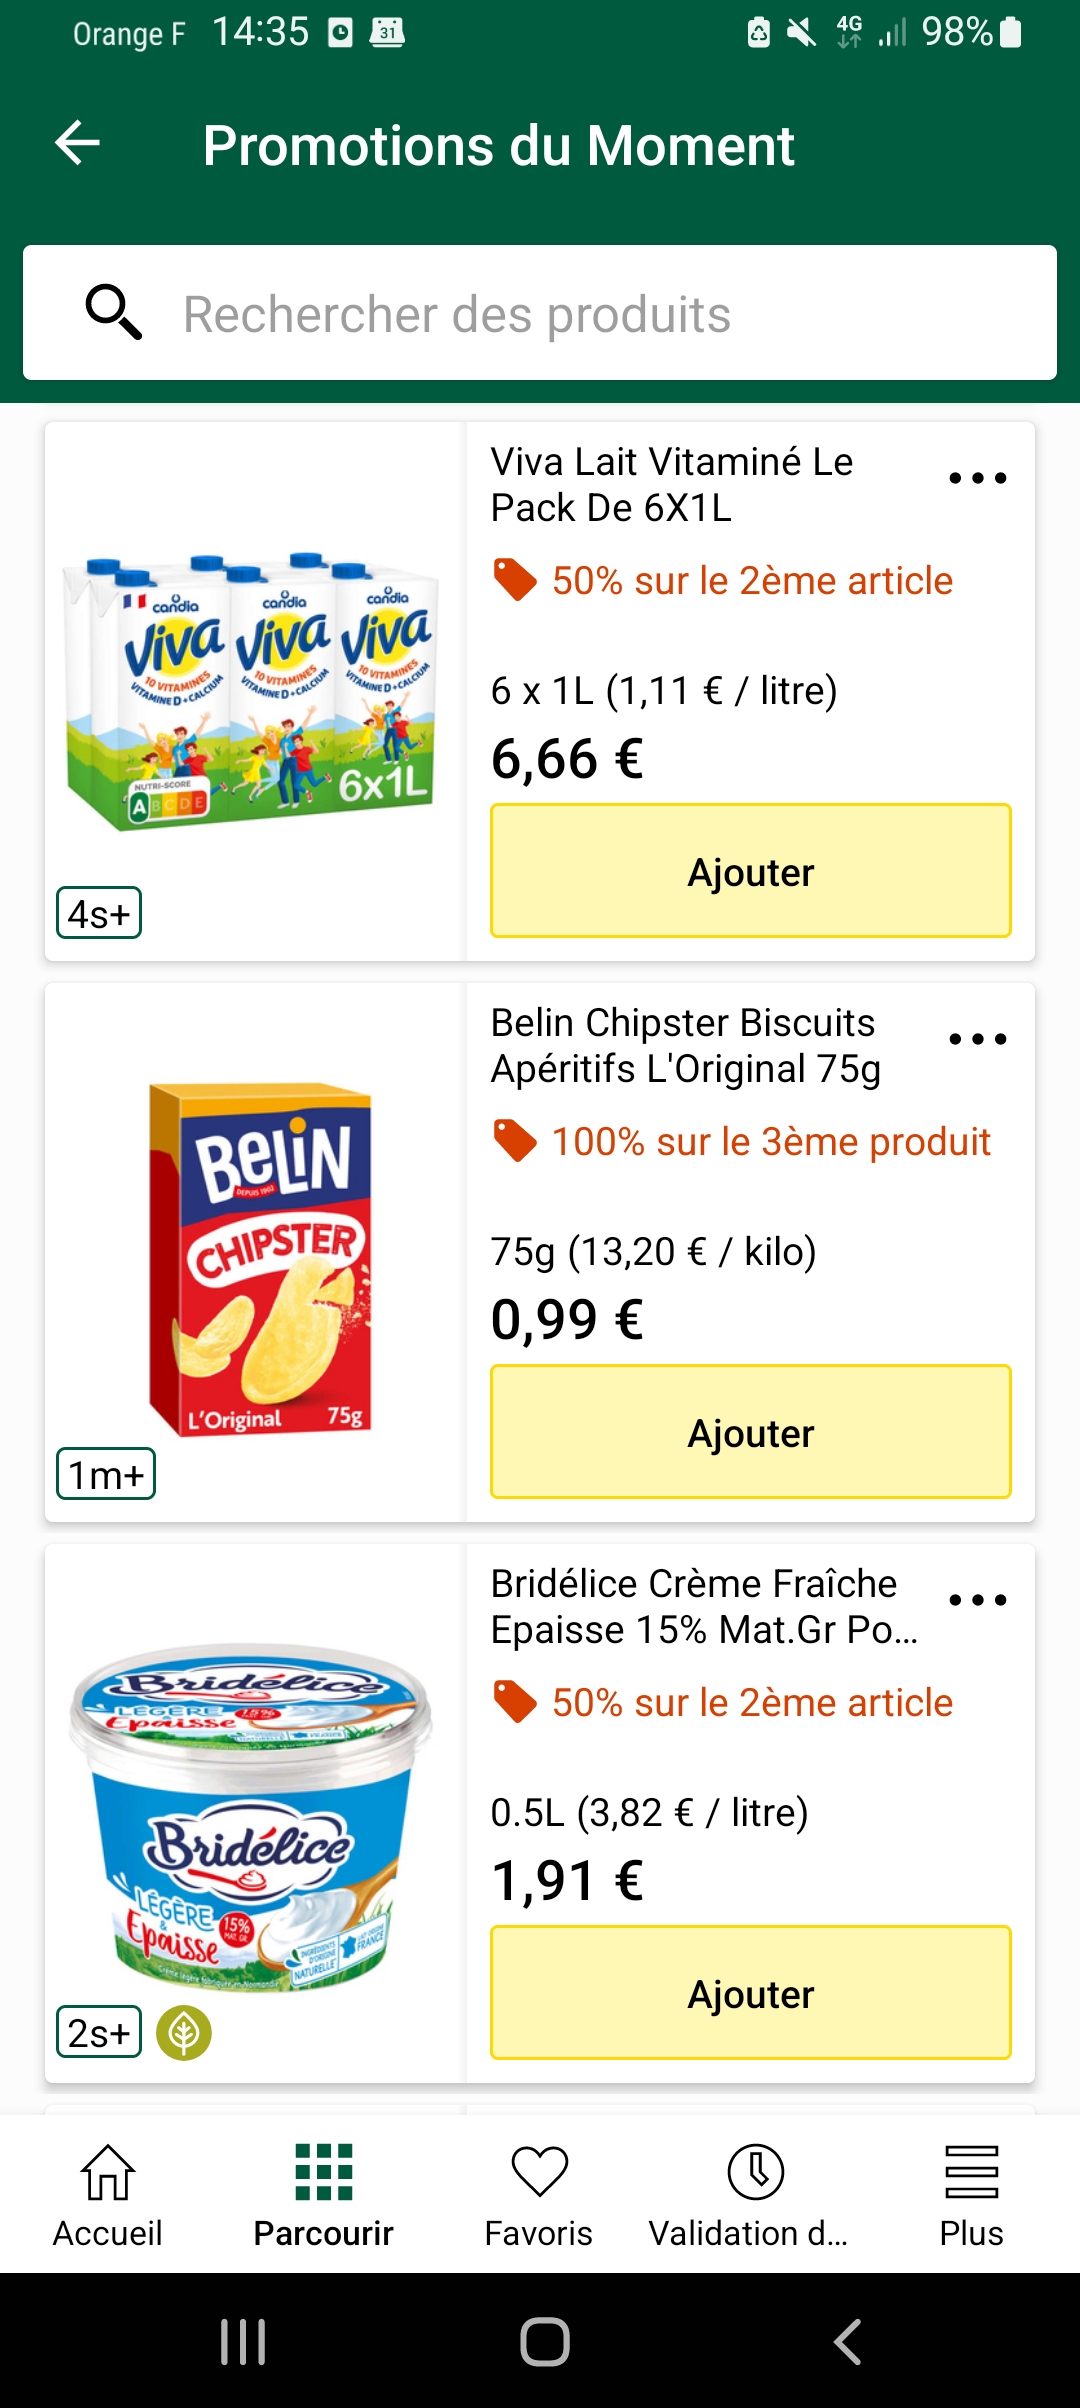
Task: Open the Viva milk product image
Action: [252, 690]
